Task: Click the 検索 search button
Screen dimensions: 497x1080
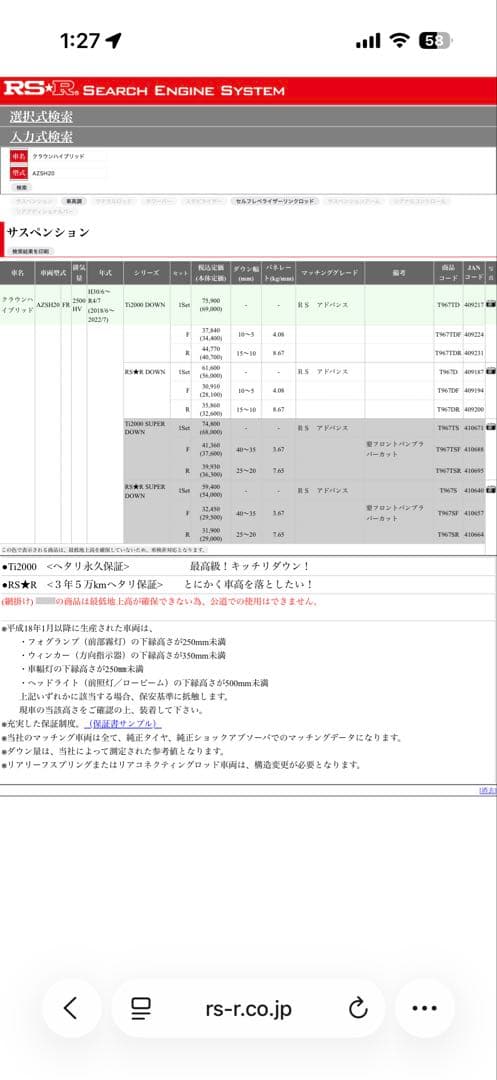Action: pos(21,187)
